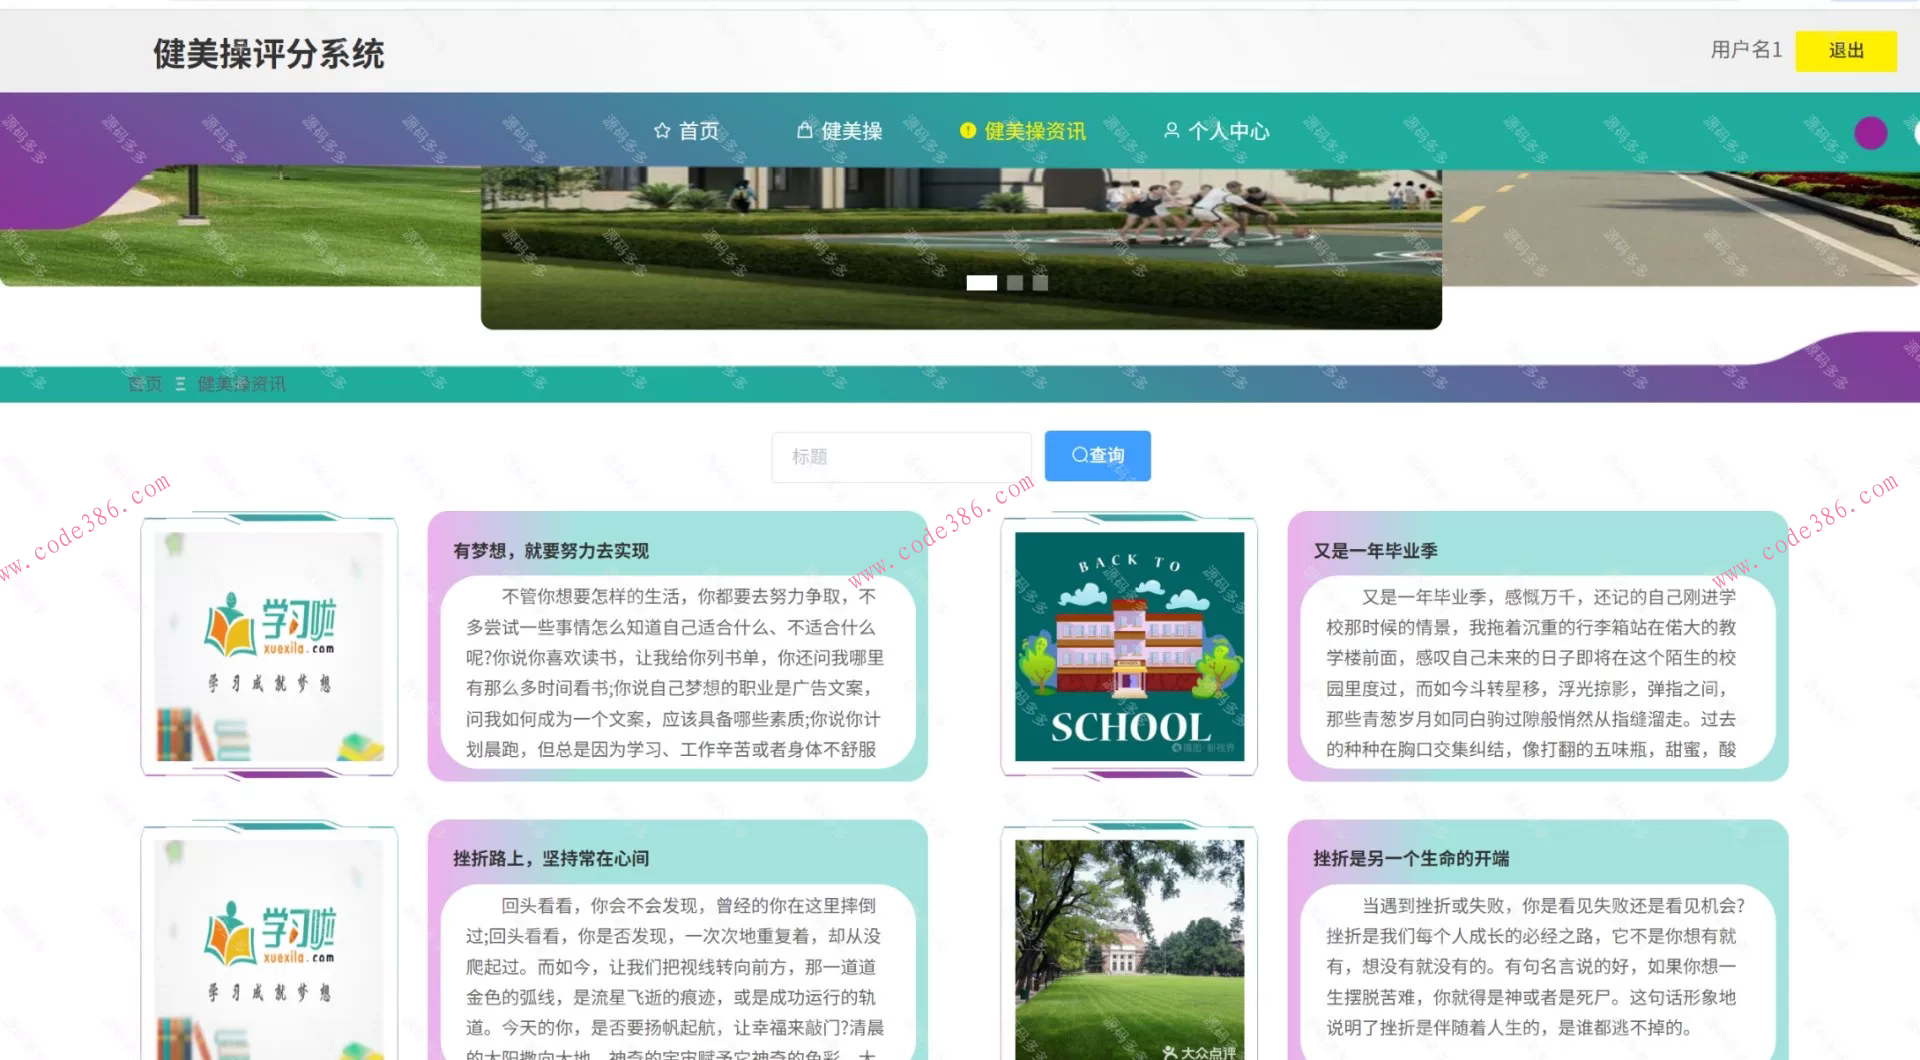Select the star icon beside 首页
This screenshot has height=1060, width=1920.
(662, 130)
